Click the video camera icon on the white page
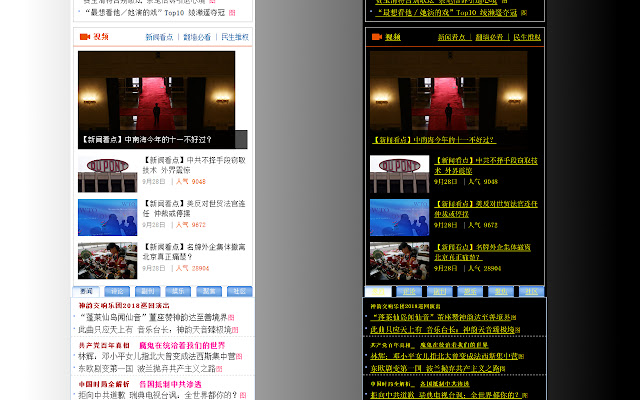Viewport: 640px width, 400px height. click(85, 37)
